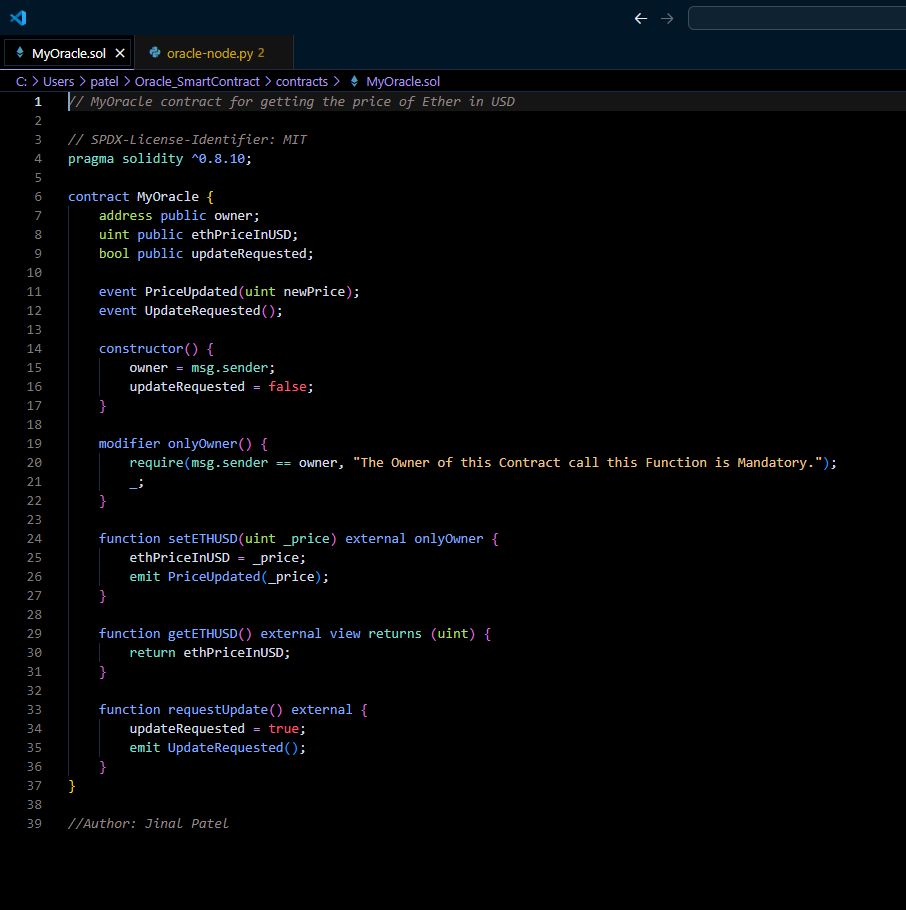This screenshot has width=906, height=910.
Task: Click "ethPriceInUSD" in the line 8 declaration
Action: pos(241,235)
